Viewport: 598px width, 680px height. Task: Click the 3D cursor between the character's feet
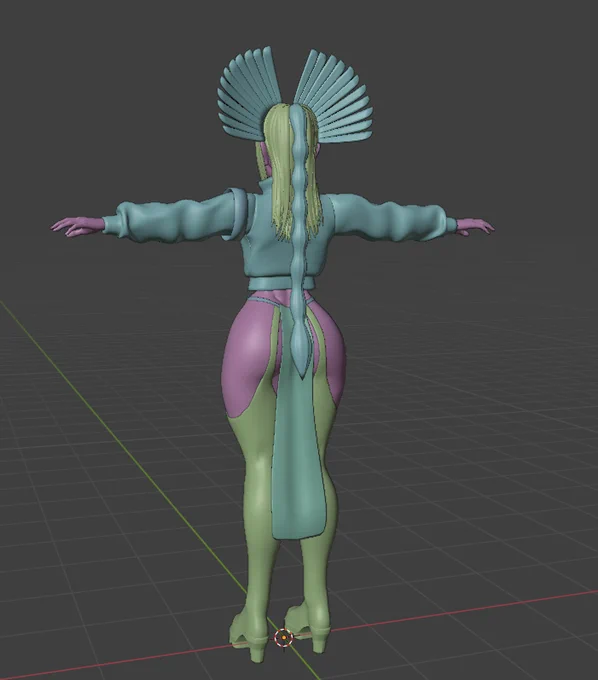284,638
